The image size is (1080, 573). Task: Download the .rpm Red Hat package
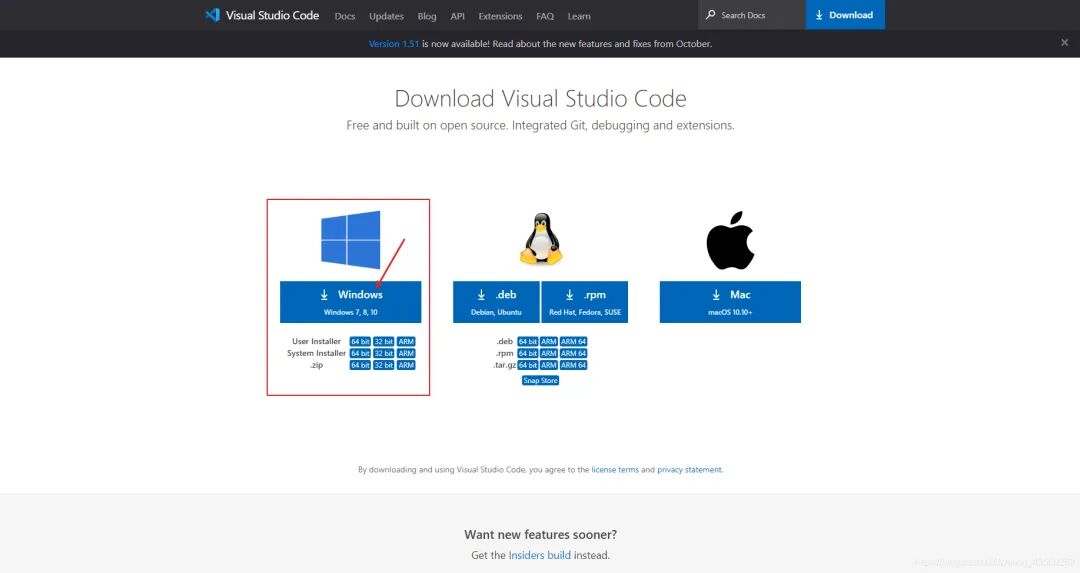coord(585,302)
